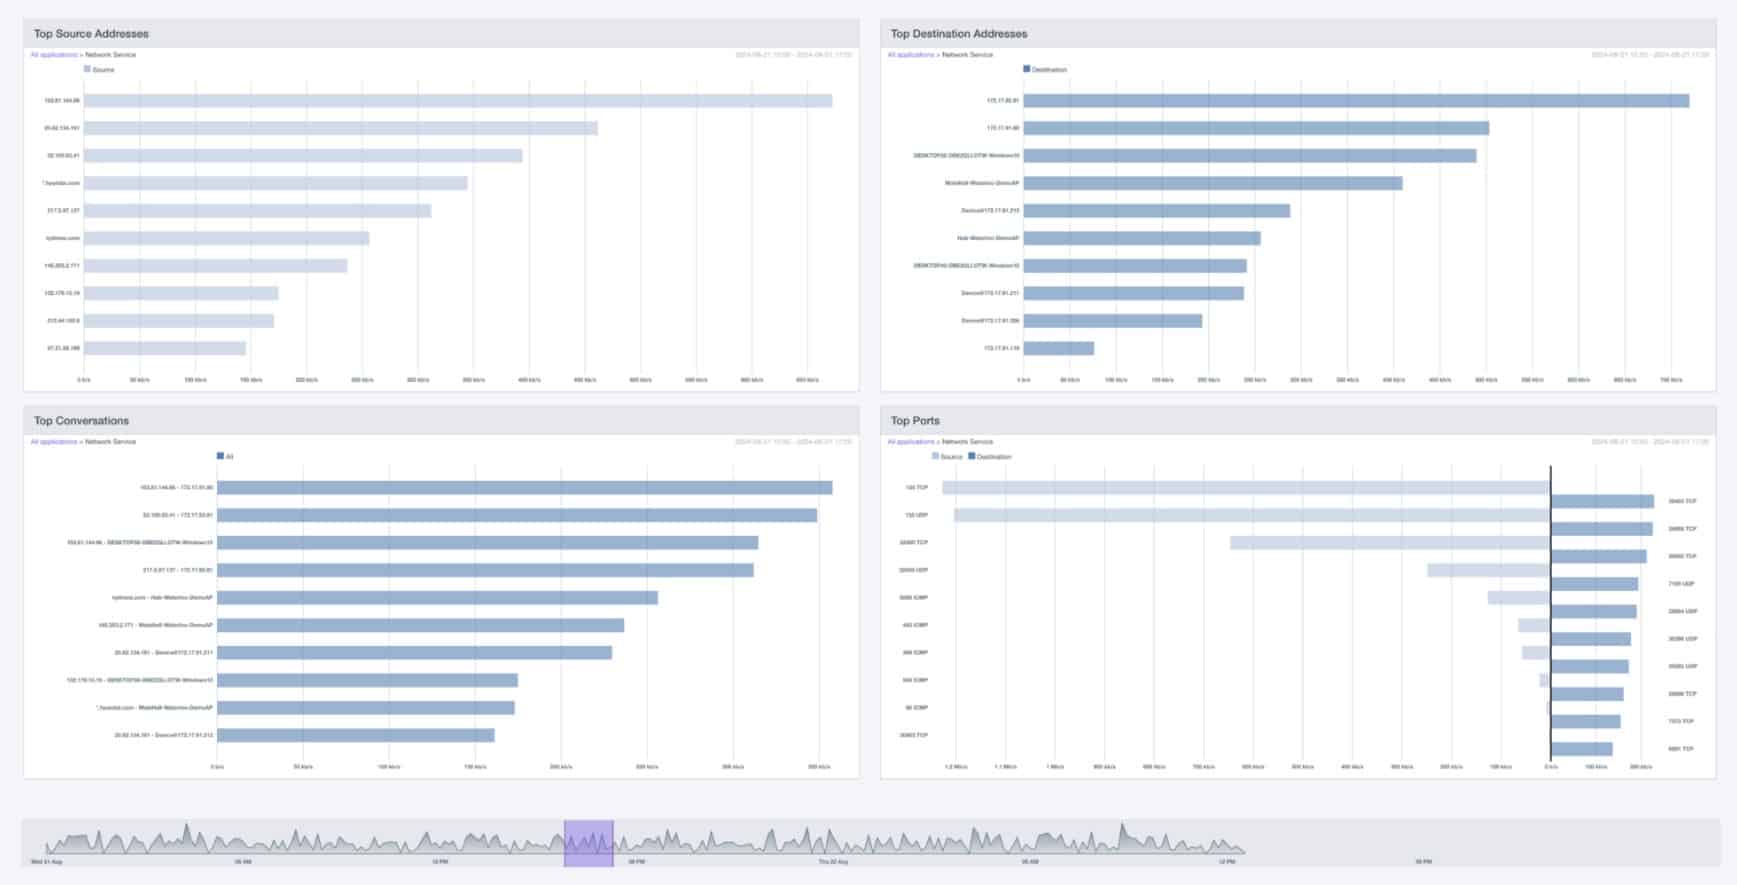Select the 7100 UDP destination bar in Top Ports
The width and height of the screenshot is (1737, 885).
click(x=1595, y=584)
